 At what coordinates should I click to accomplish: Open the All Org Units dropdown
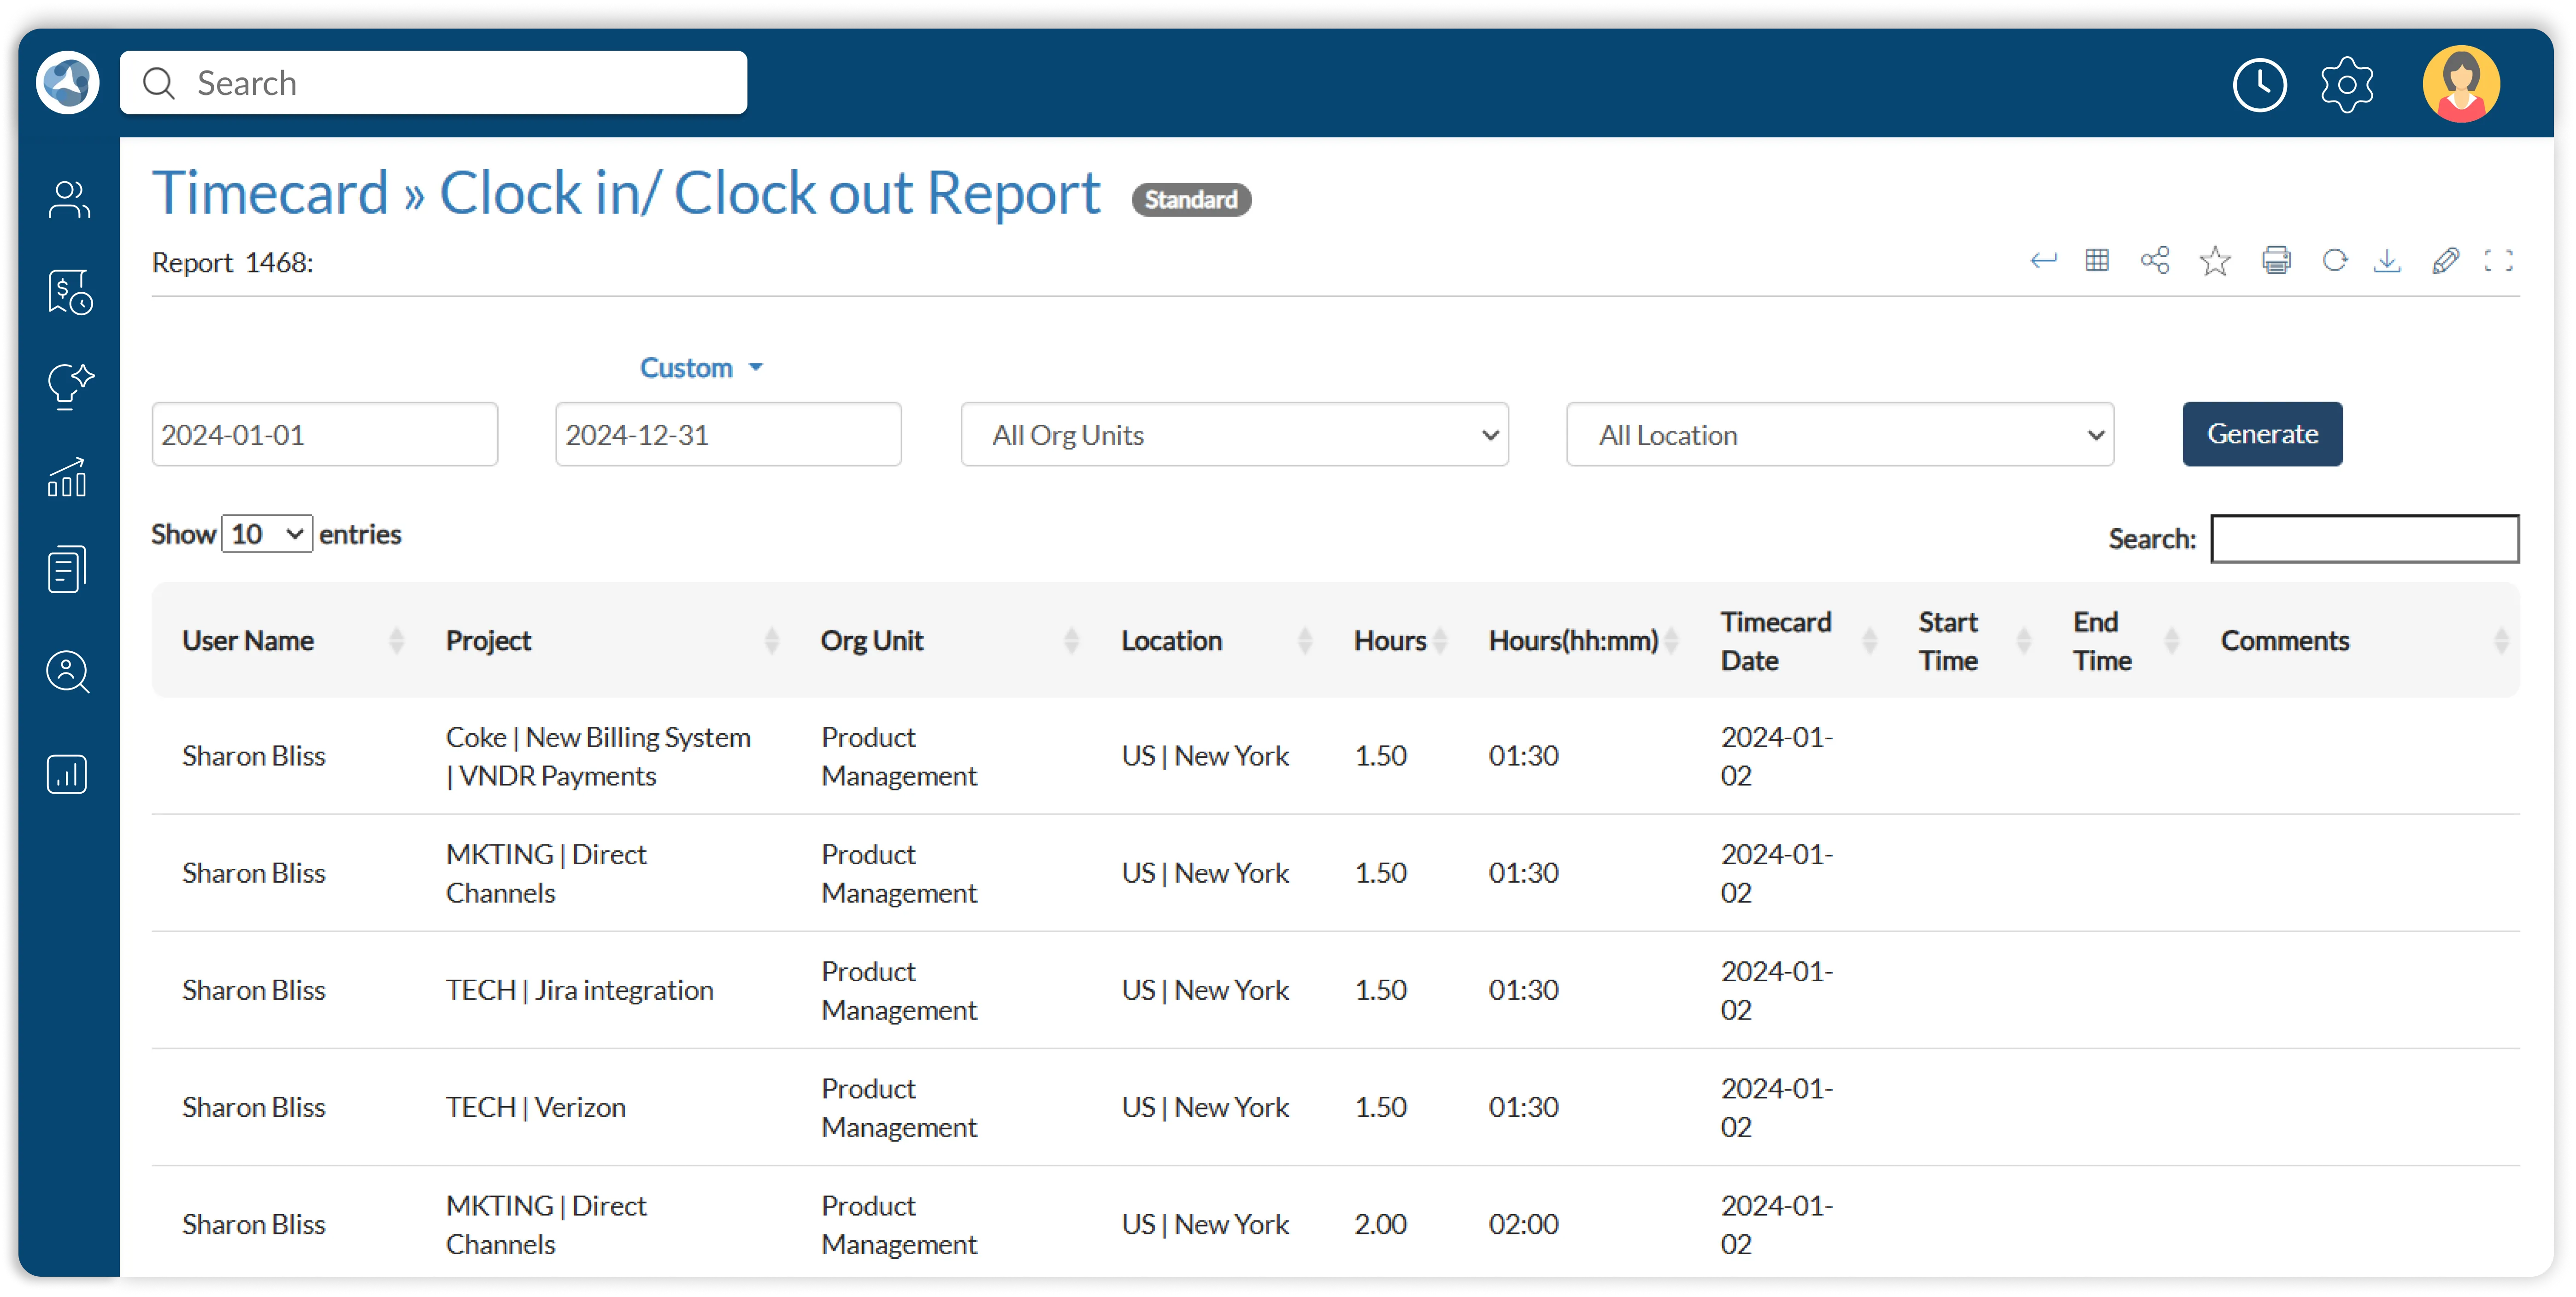click(x=1234, y=434)
